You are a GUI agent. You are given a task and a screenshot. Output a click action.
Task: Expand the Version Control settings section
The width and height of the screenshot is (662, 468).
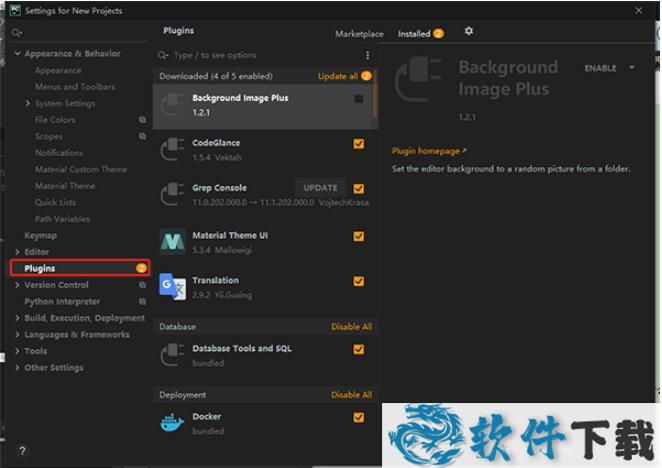(x=17, y=285)
